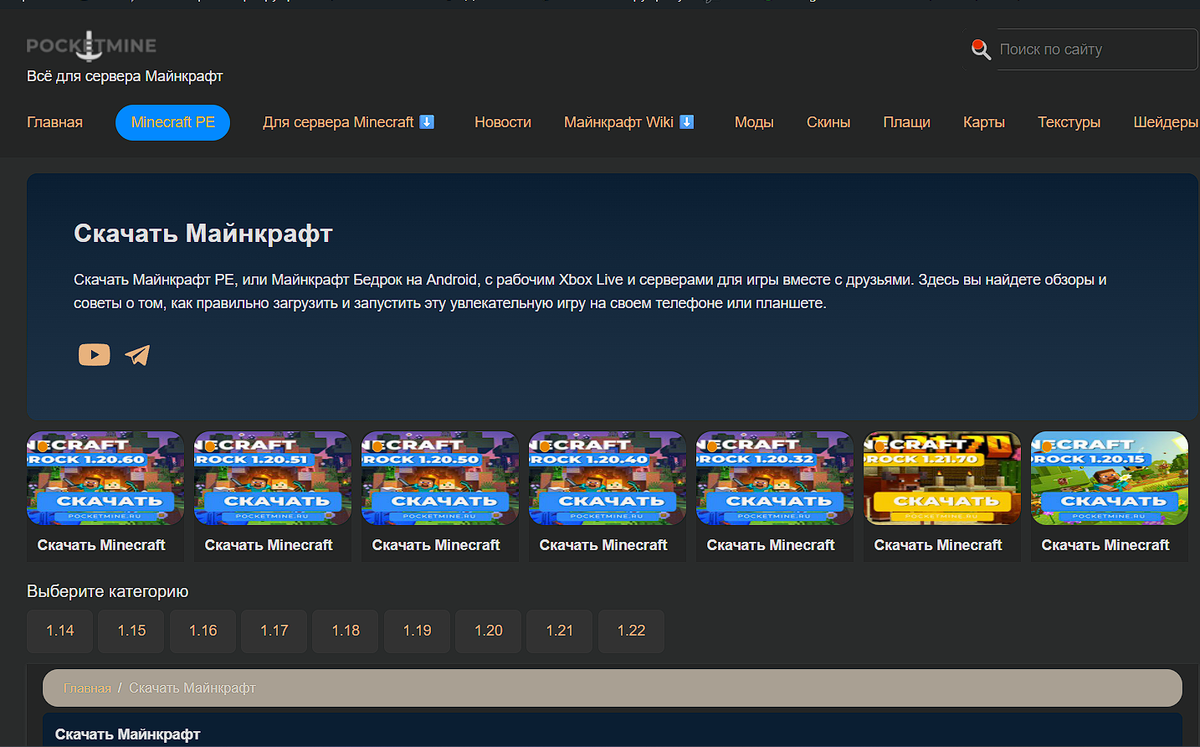Click the Скачать Майнкрафт banner heading

tap(203, 234)
